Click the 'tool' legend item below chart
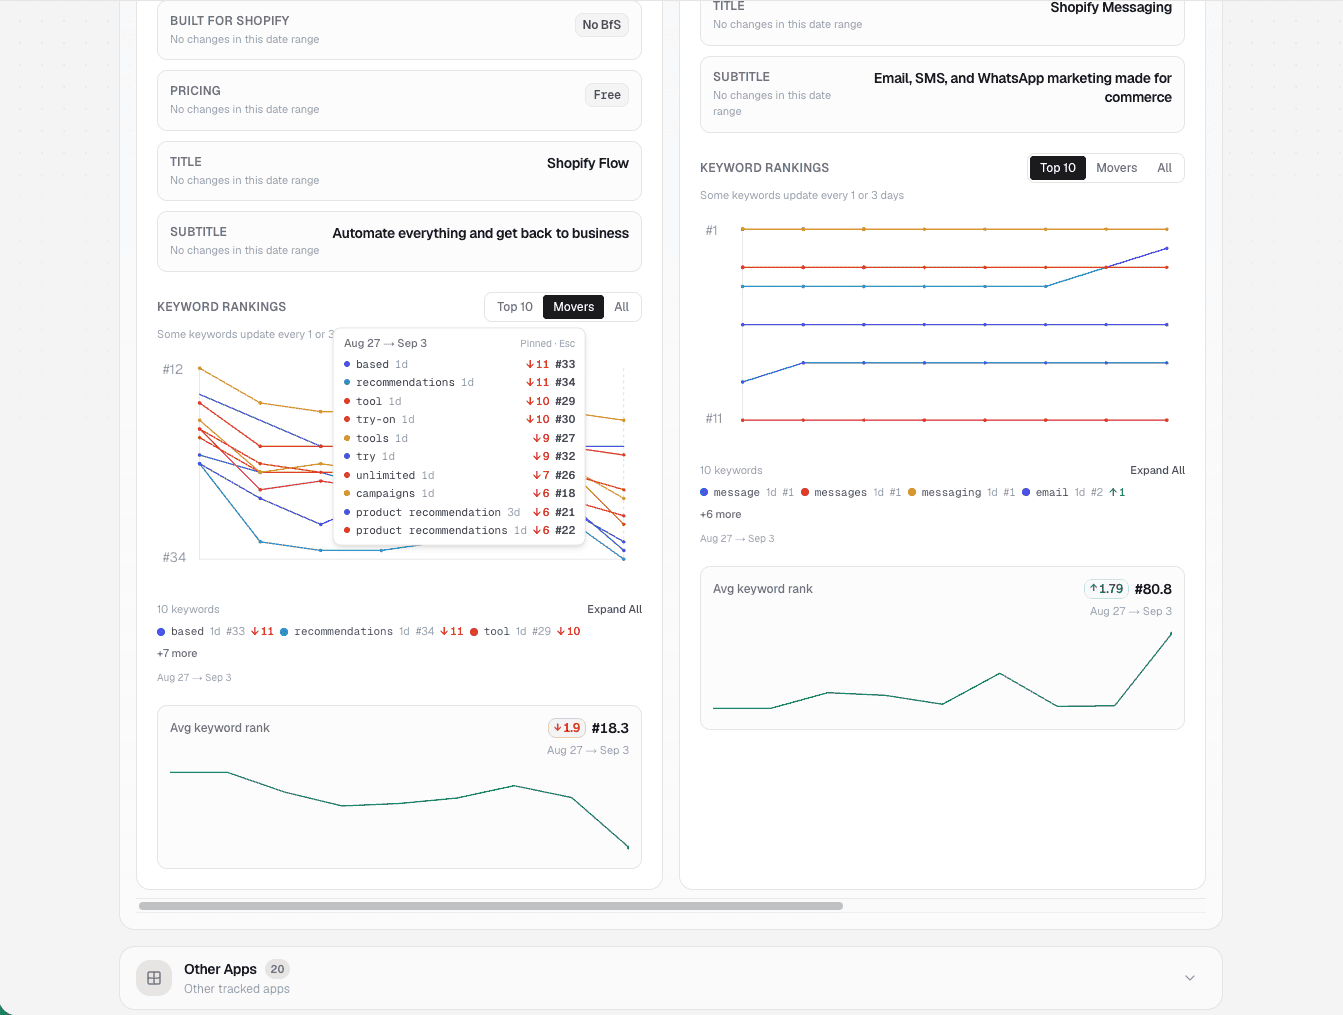 tap(525, 632)
